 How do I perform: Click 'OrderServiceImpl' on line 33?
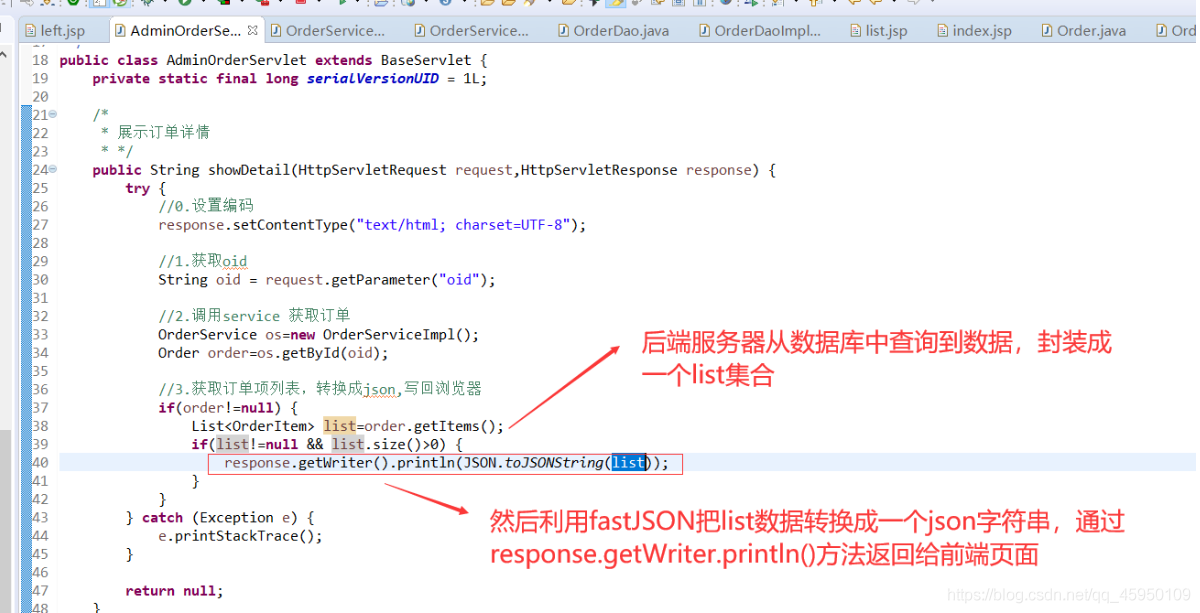[388, 334]
